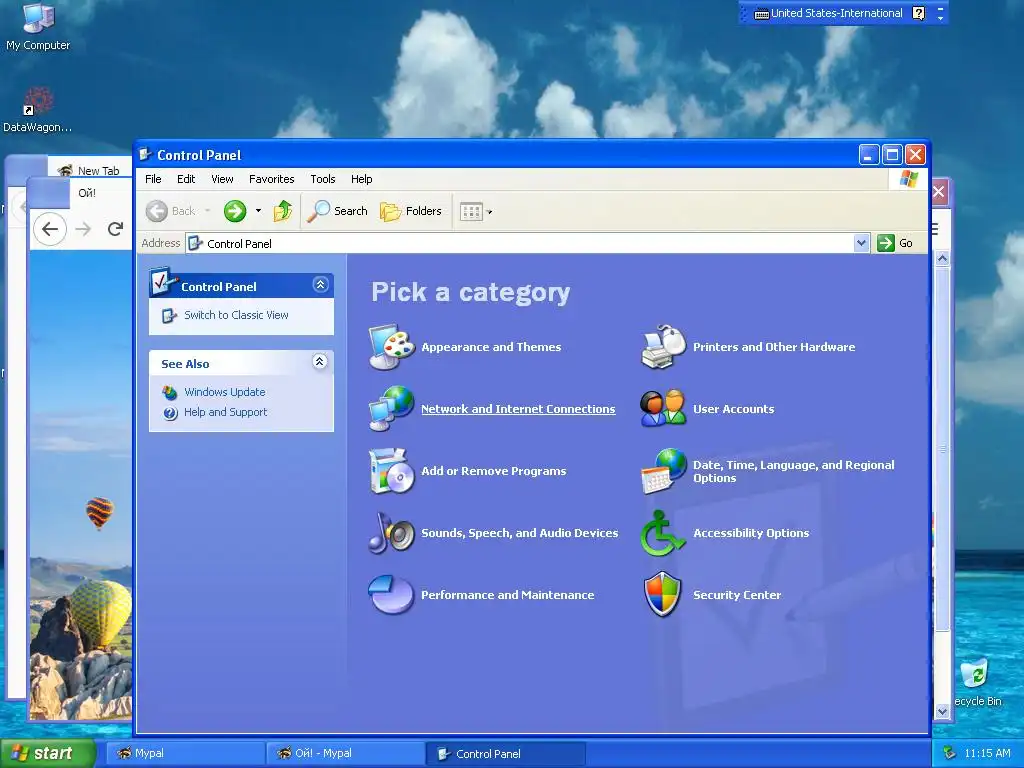Collapse the See Also sidebar section

[319, 362]
